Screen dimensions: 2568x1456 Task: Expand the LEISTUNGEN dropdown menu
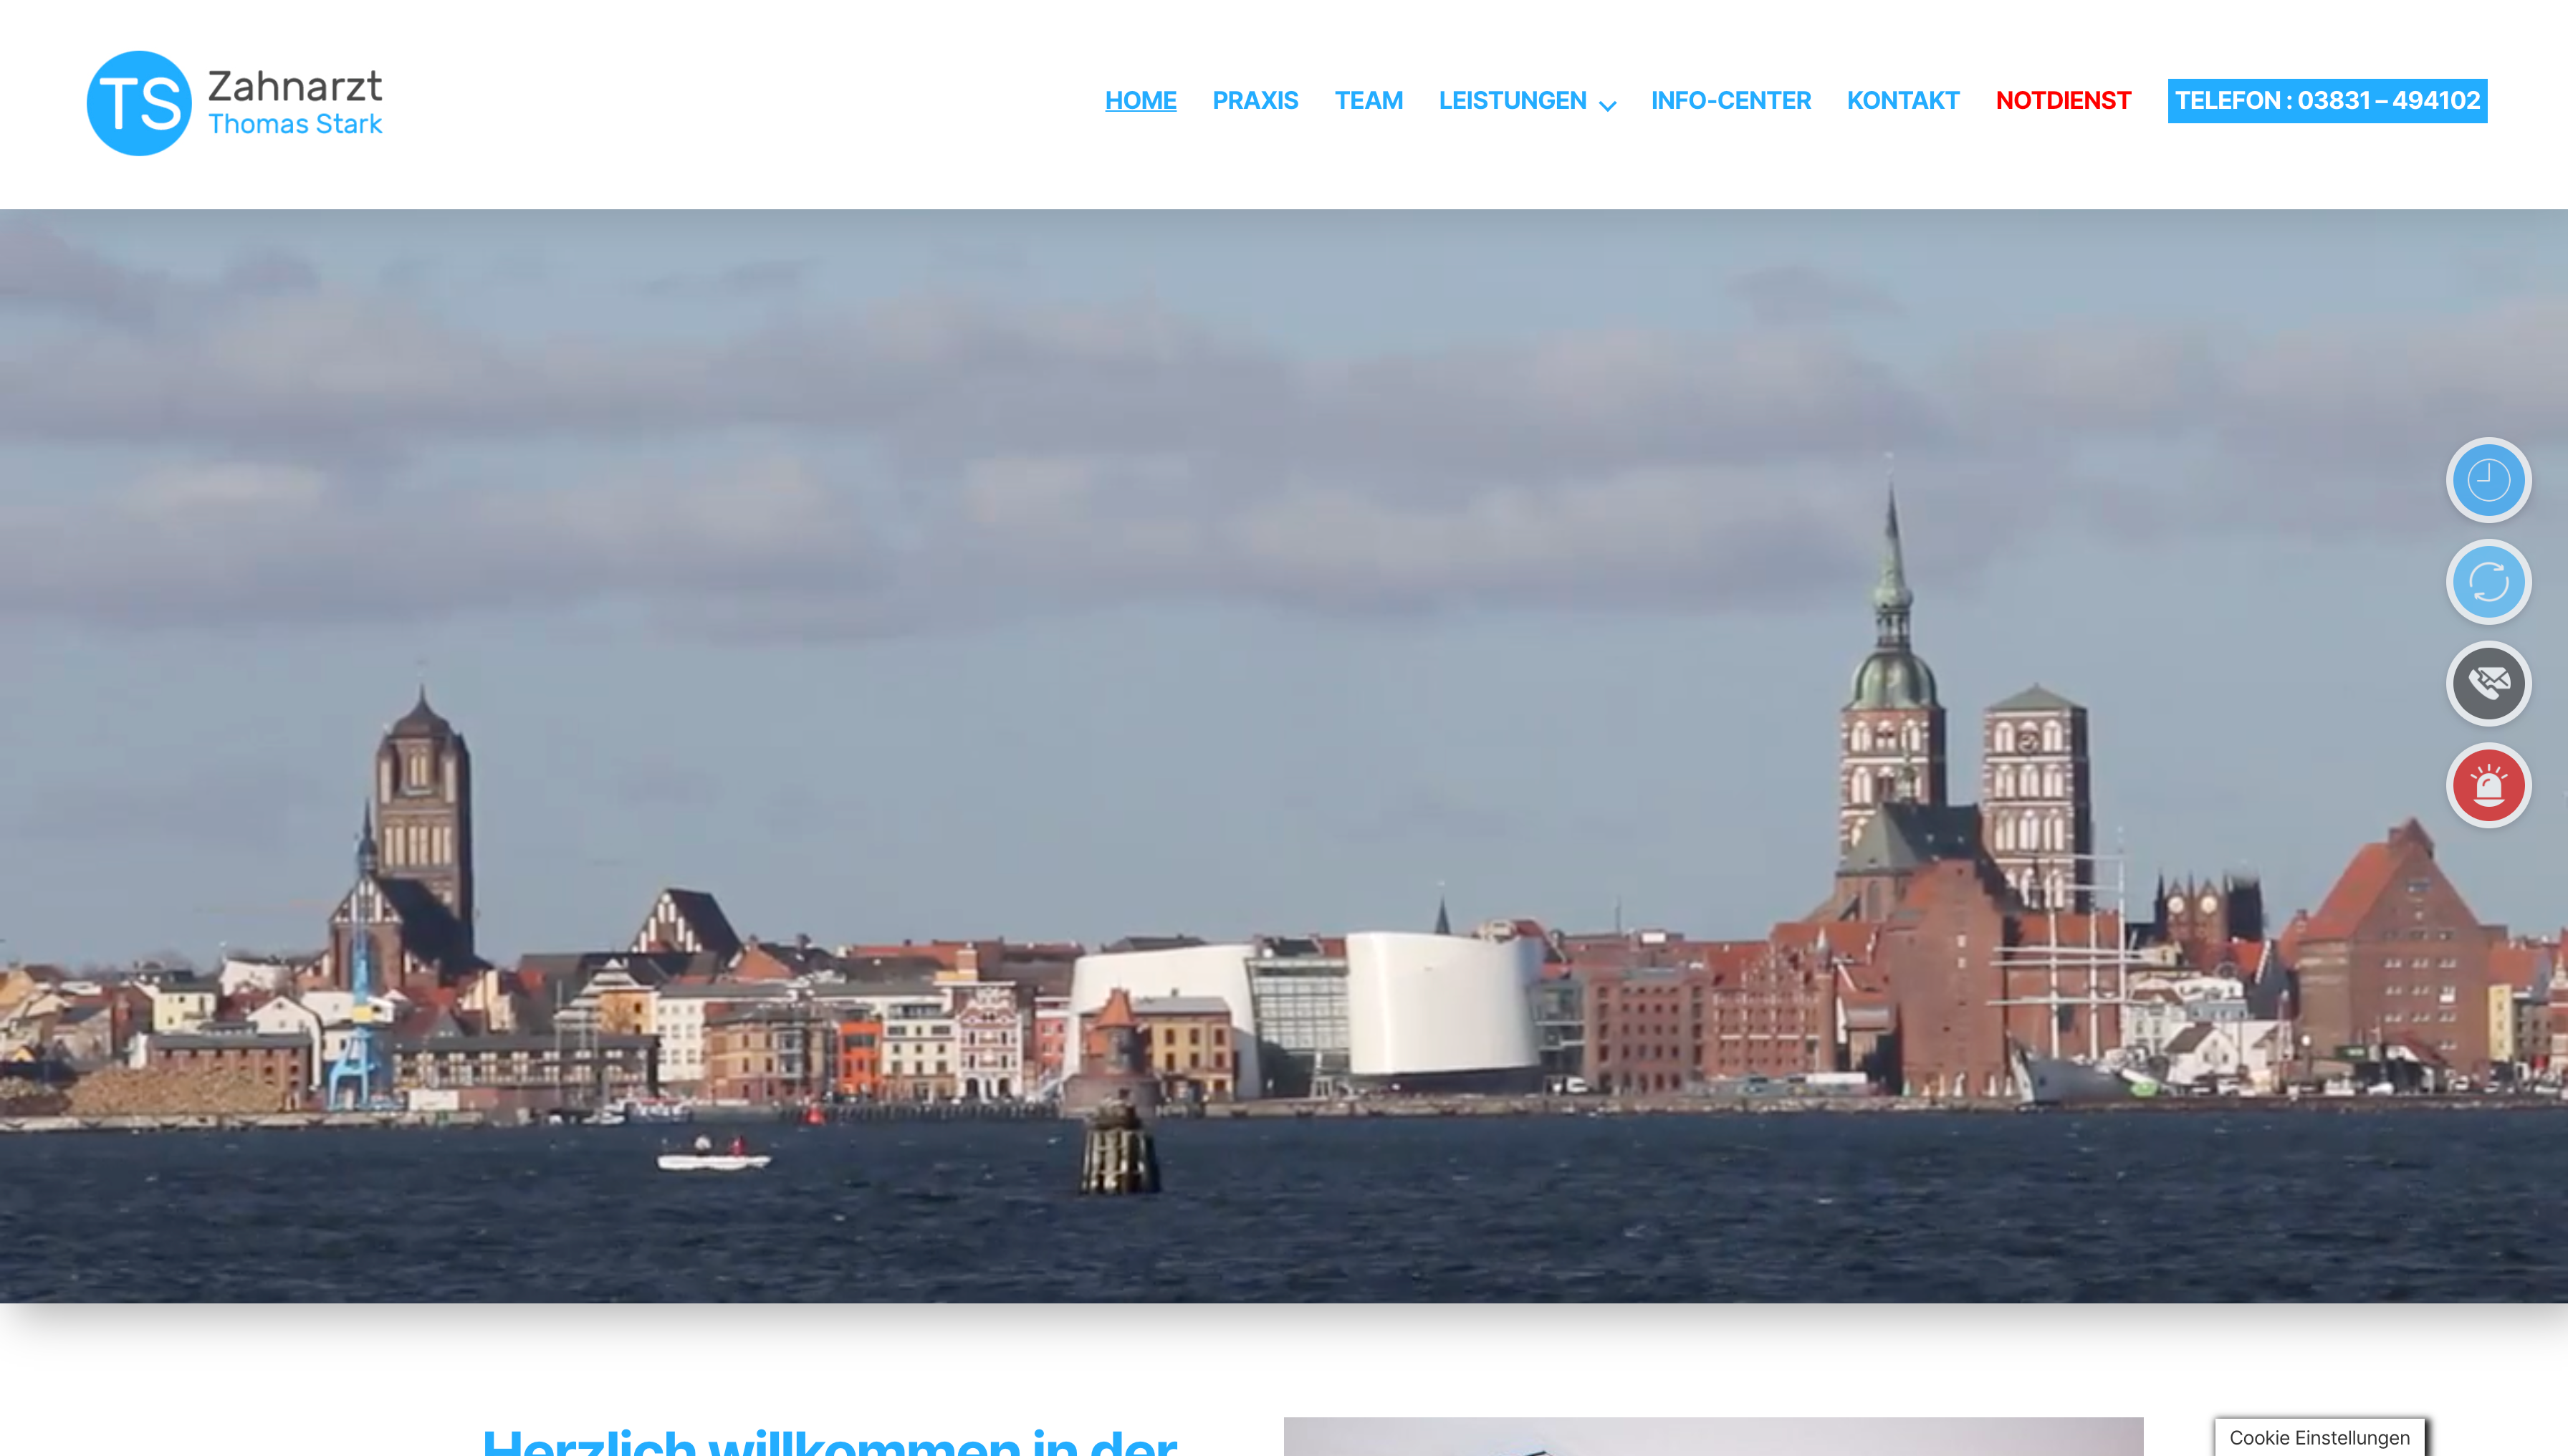[x=1513, y=100]
